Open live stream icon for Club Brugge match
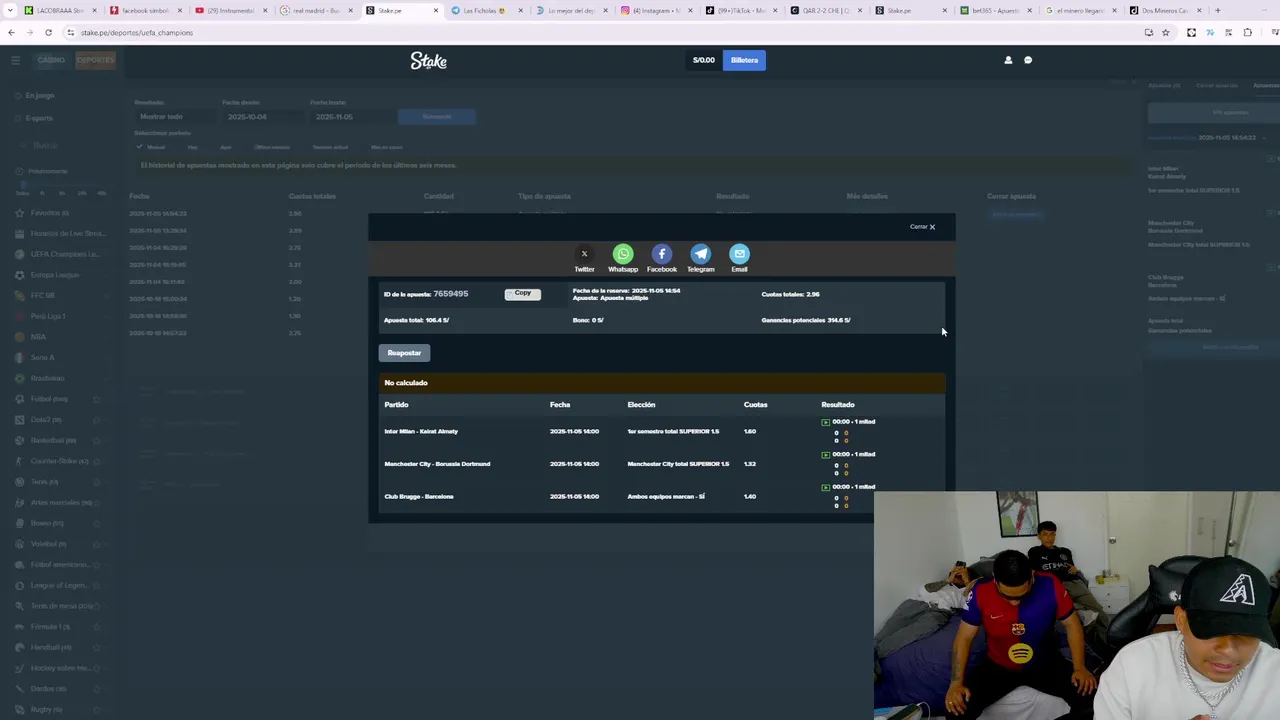 tap(825, 487)
